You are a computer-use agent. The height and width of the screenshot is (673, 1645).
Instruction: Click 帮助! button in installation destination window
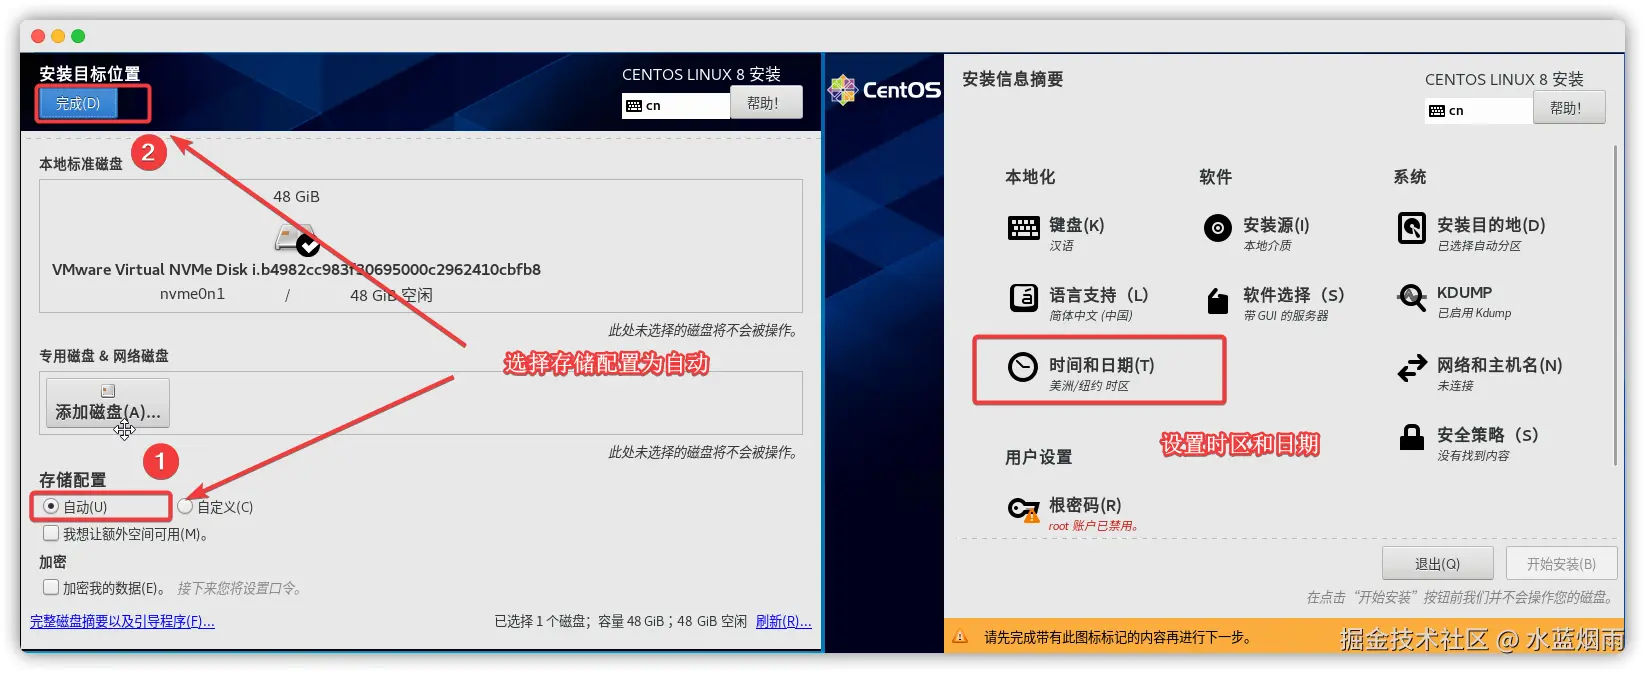click(x=765, y=103)
